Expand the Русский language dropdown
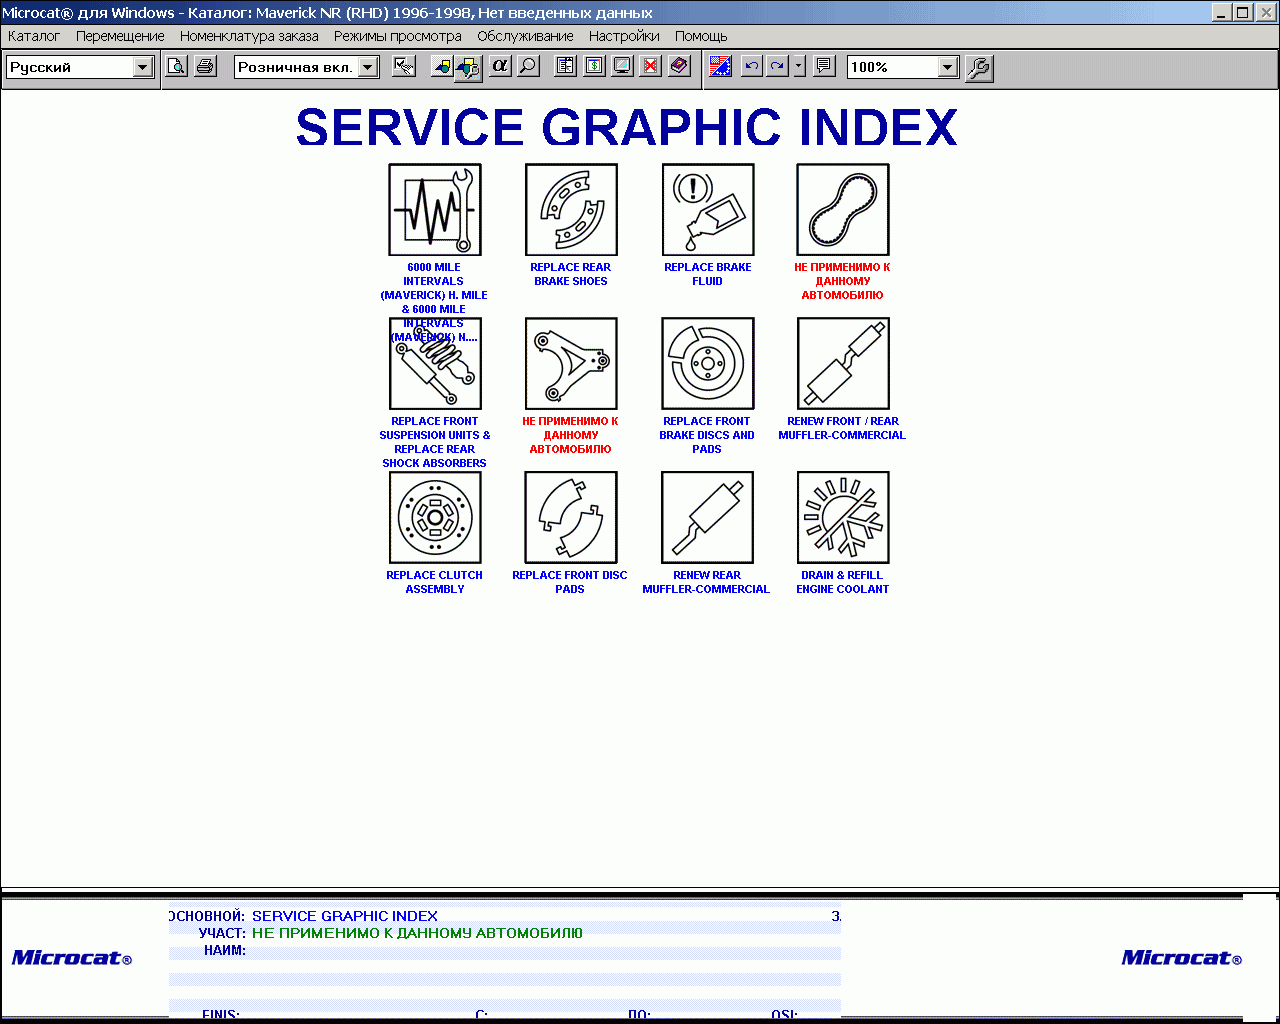 (143, 67)
